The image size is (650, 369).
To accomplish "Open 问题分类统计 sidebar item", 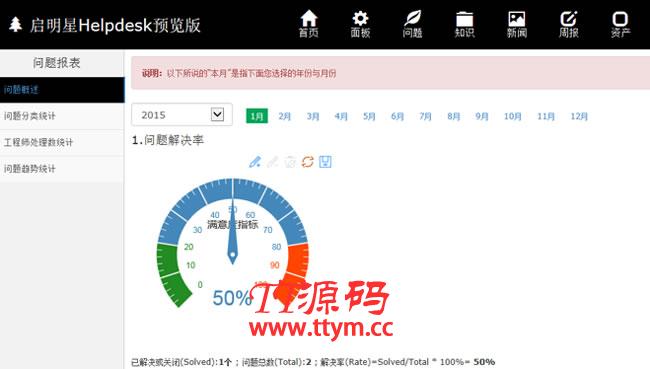I will click(x=62, y=116).
